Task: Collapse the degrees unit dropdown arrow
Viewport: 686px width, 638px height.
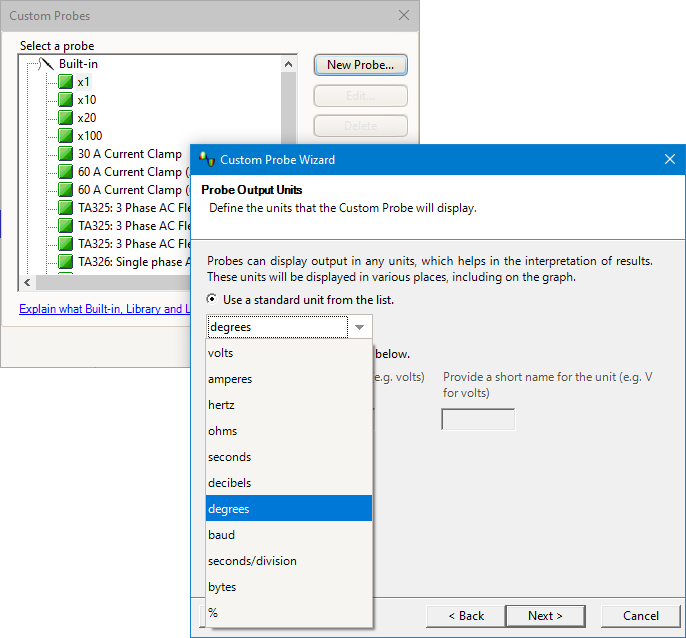Action: tap(359, 327)
